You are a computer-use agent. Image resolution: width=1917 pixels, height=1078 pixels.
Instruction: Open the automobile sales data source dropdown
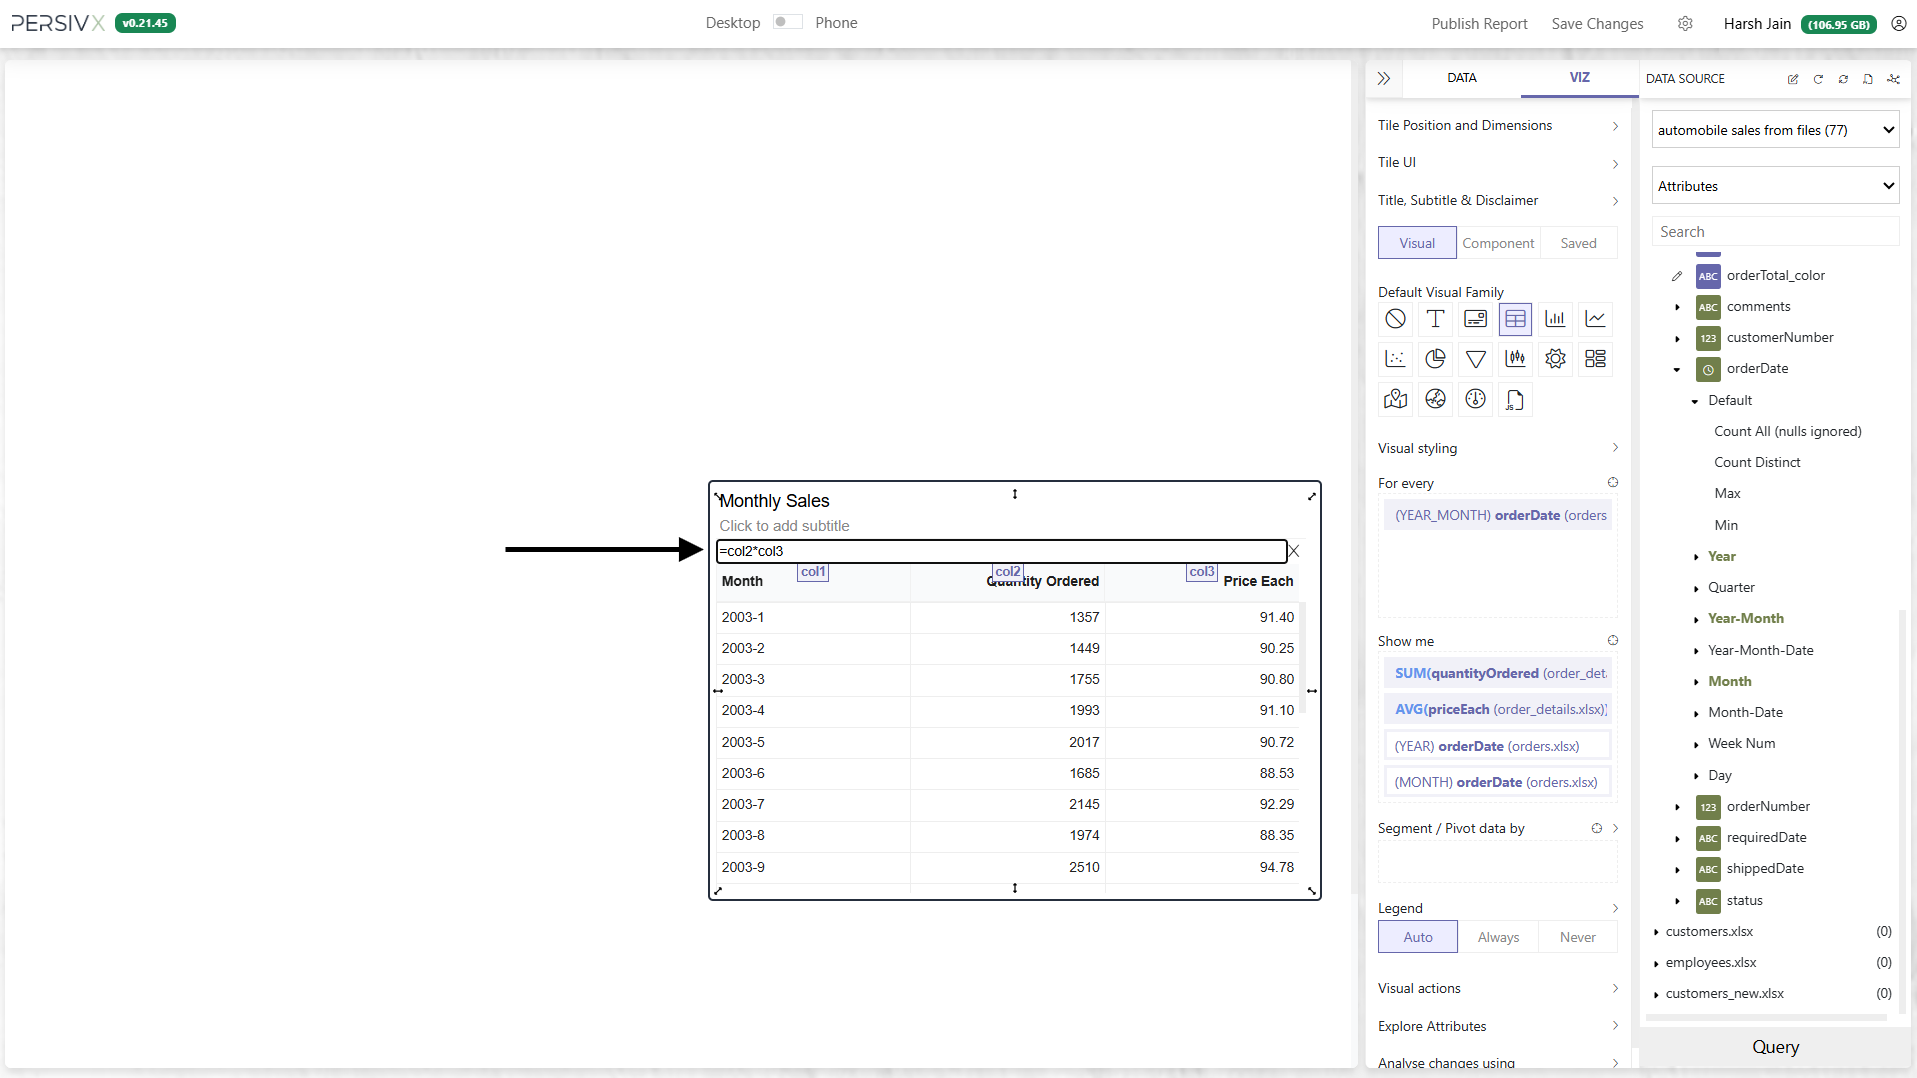(1775, 130)
